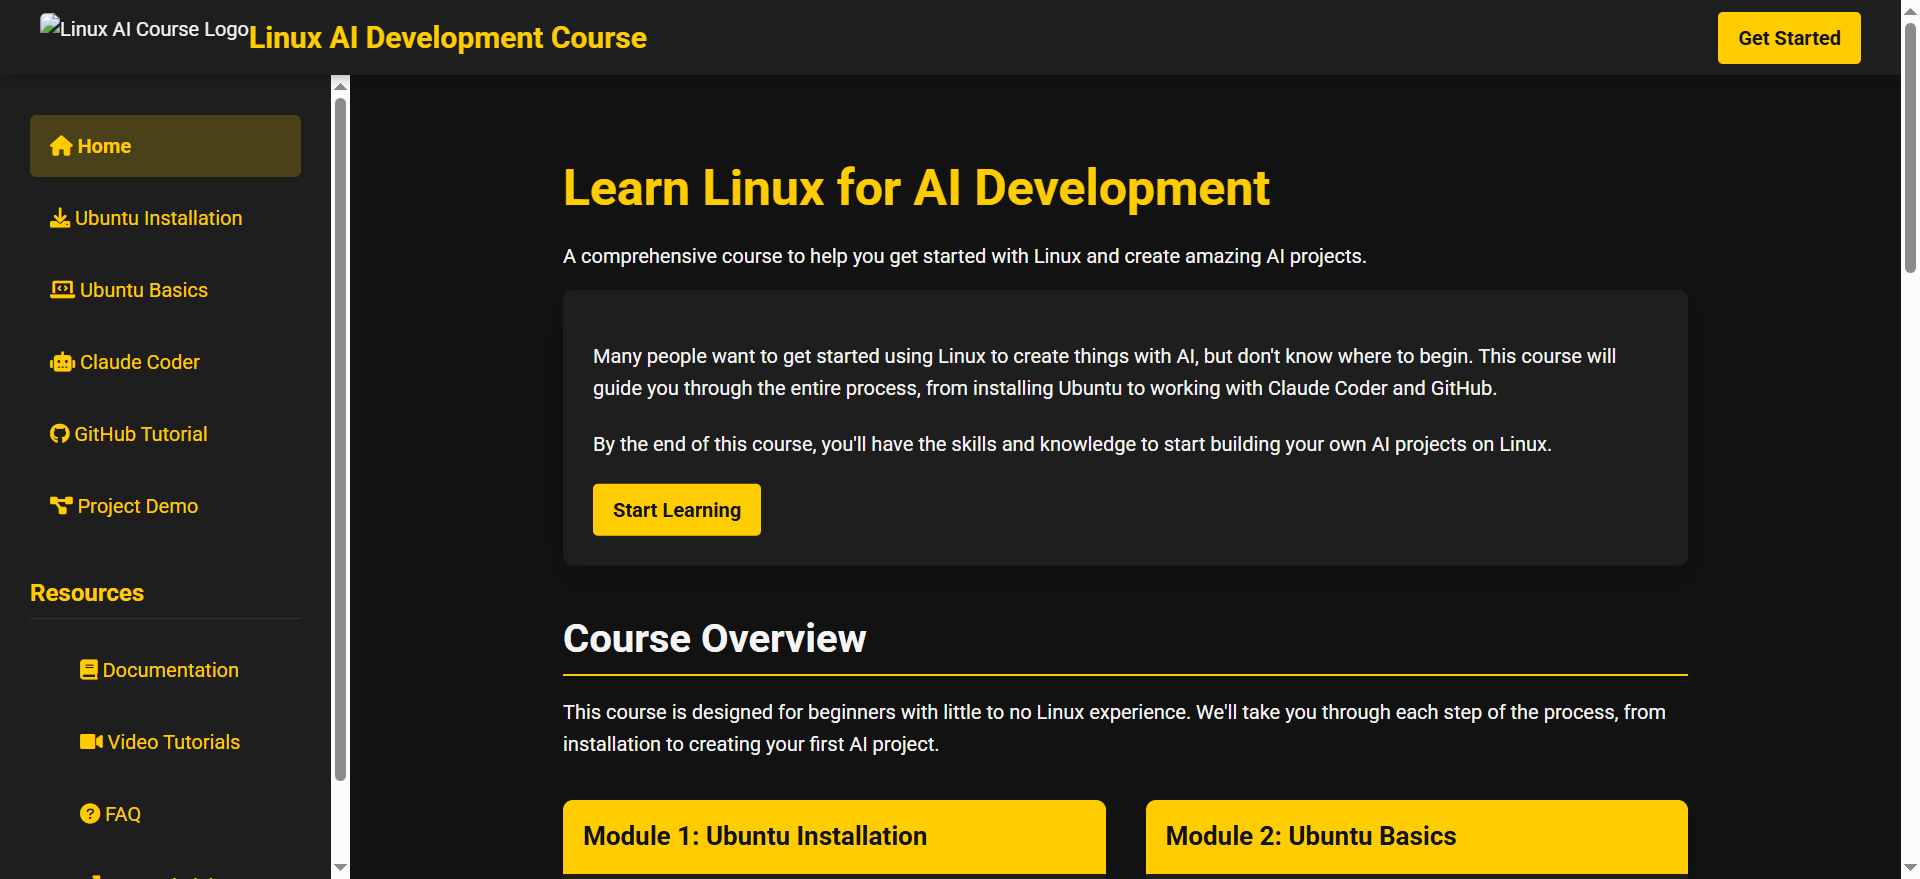Select Claude Coder navigation entry
1920x879 pixels.
139,362
